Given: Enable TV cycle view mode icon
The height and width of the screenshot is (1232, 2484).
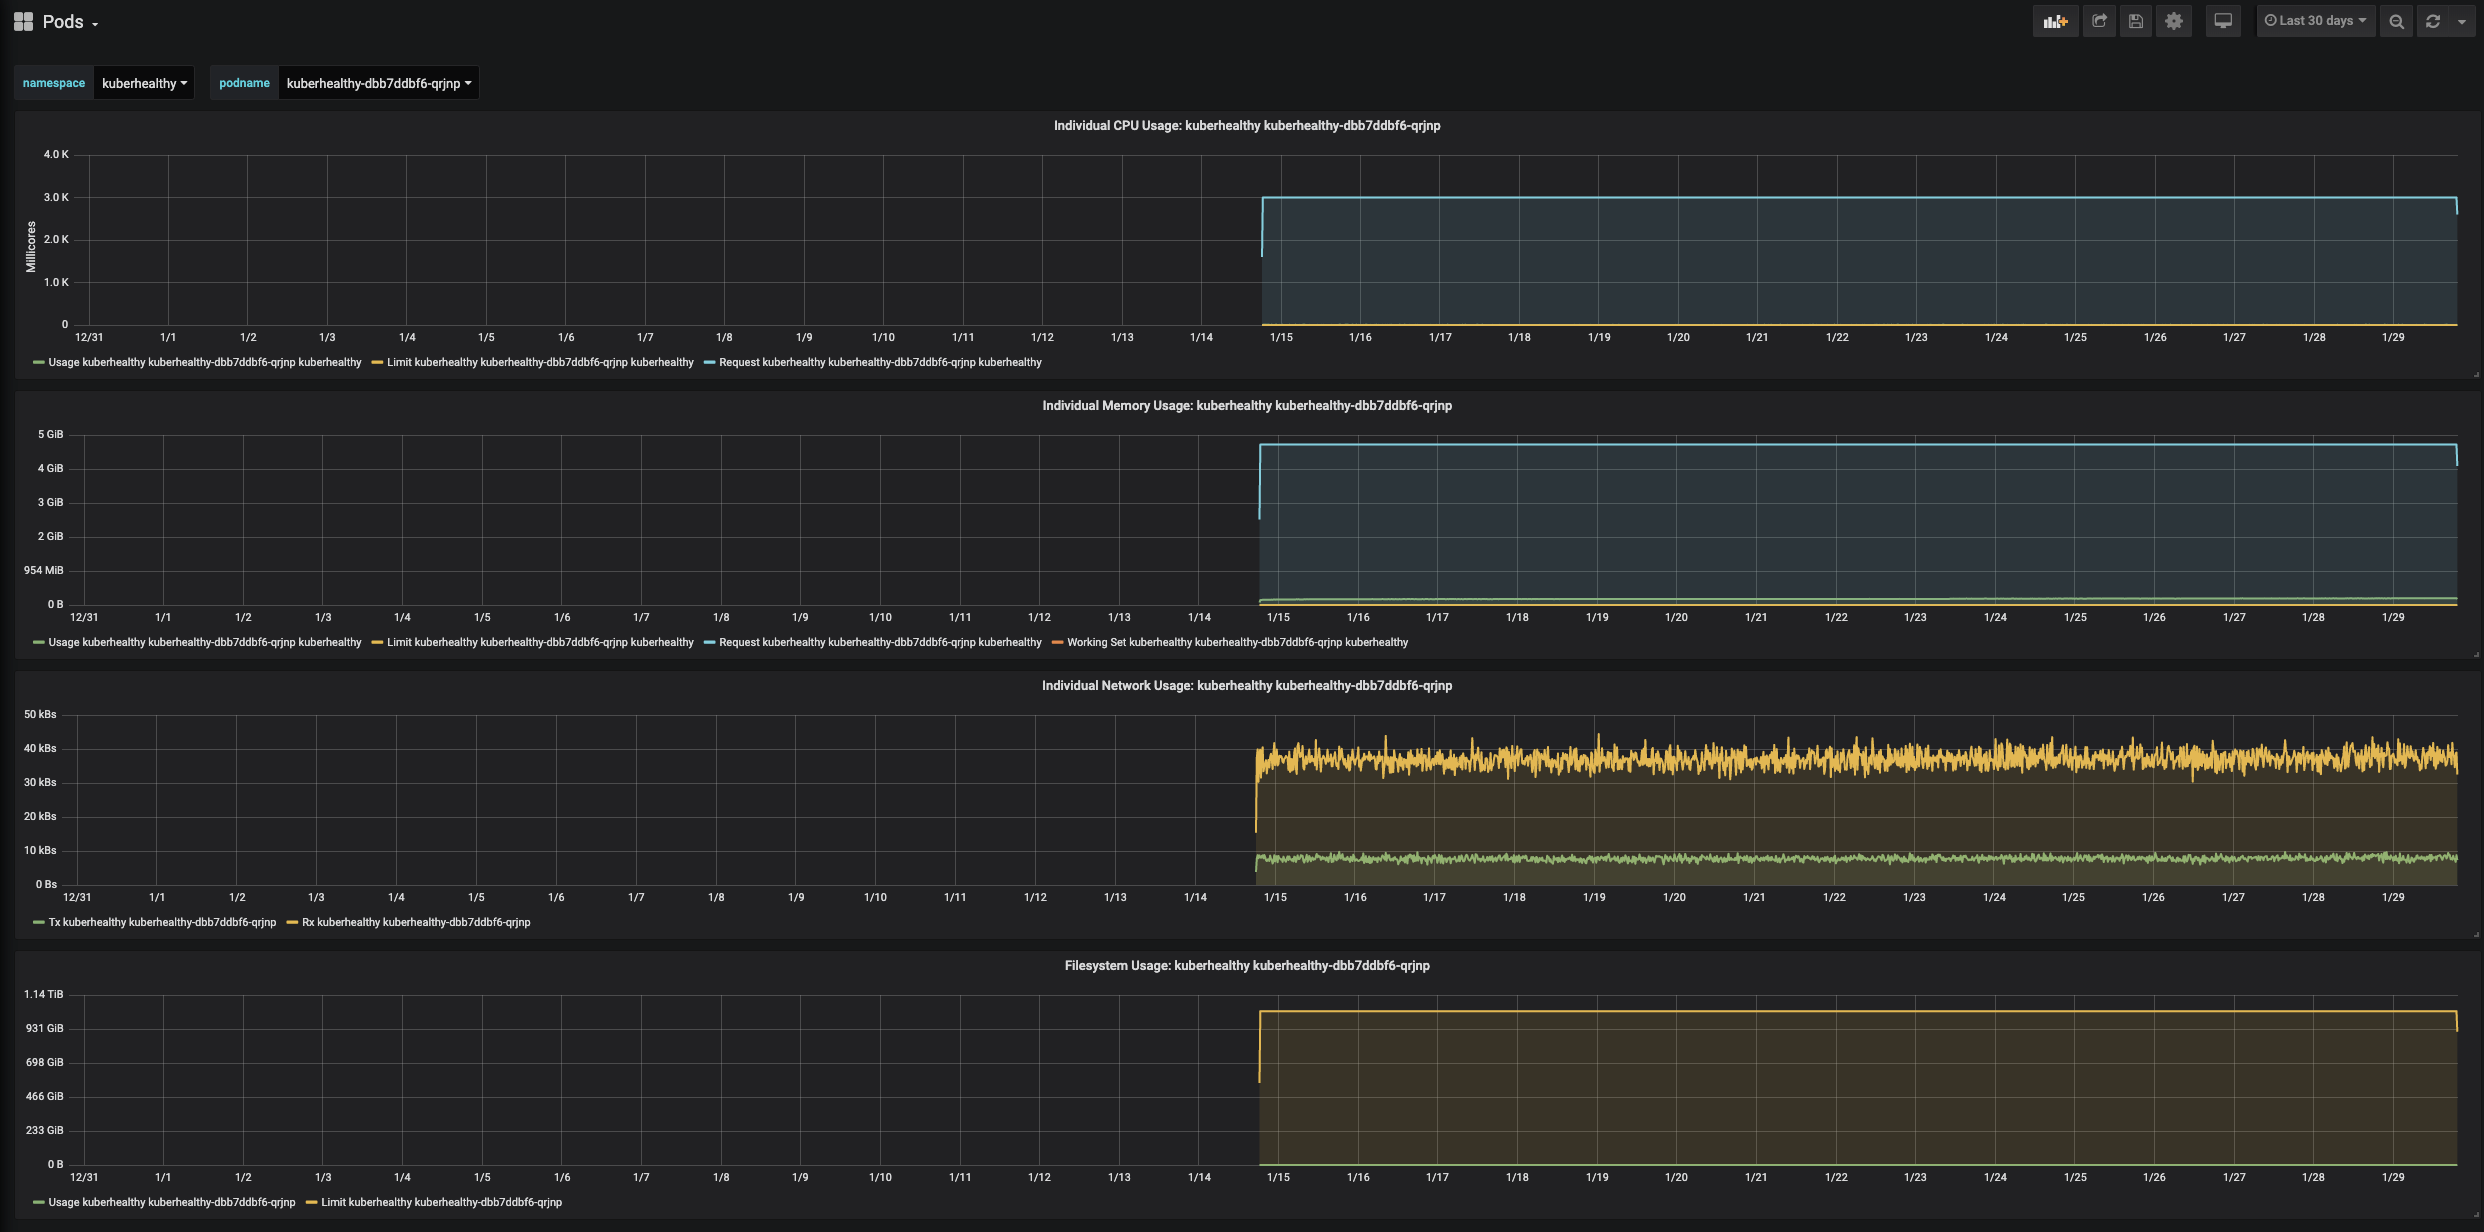Looking at the screenshot, I should [2222, 21].
